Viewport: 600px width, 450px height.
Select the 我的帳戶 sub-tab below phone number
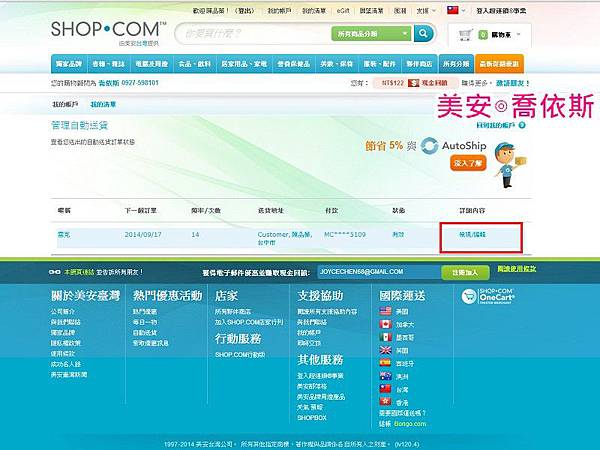[x=65, y=104]
